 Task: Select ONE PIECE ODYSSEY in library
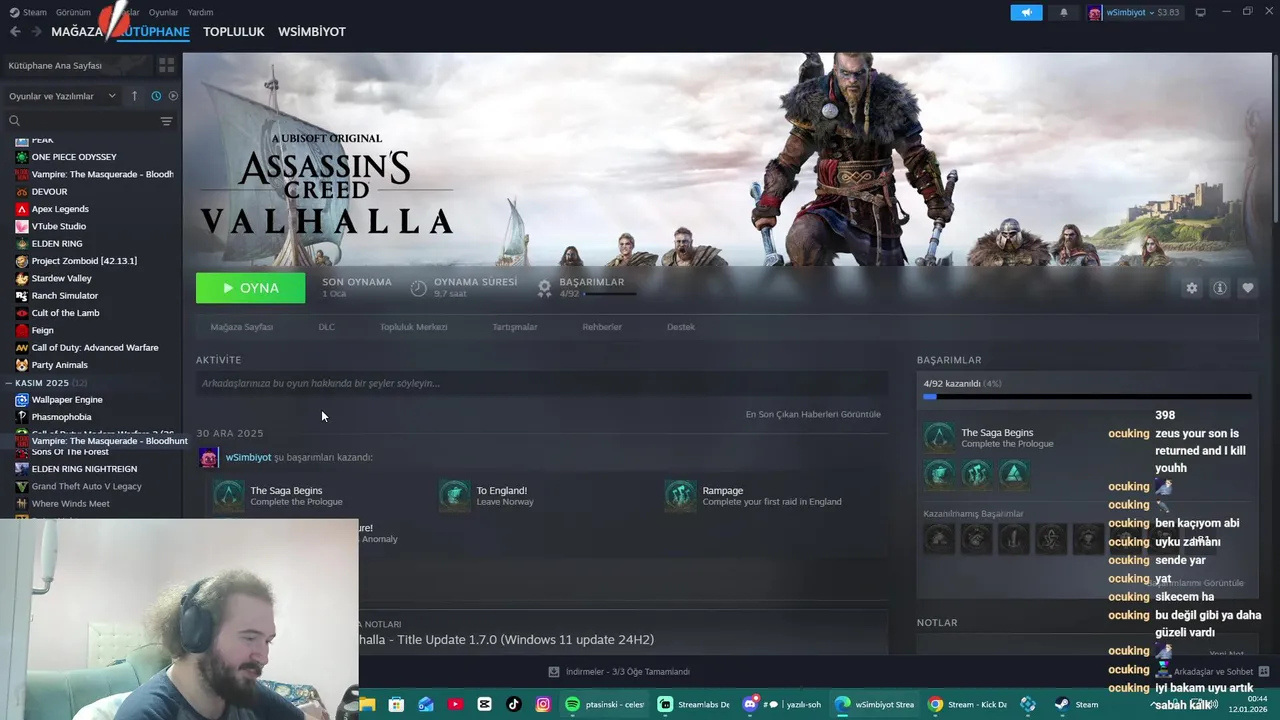pos(74,157)
